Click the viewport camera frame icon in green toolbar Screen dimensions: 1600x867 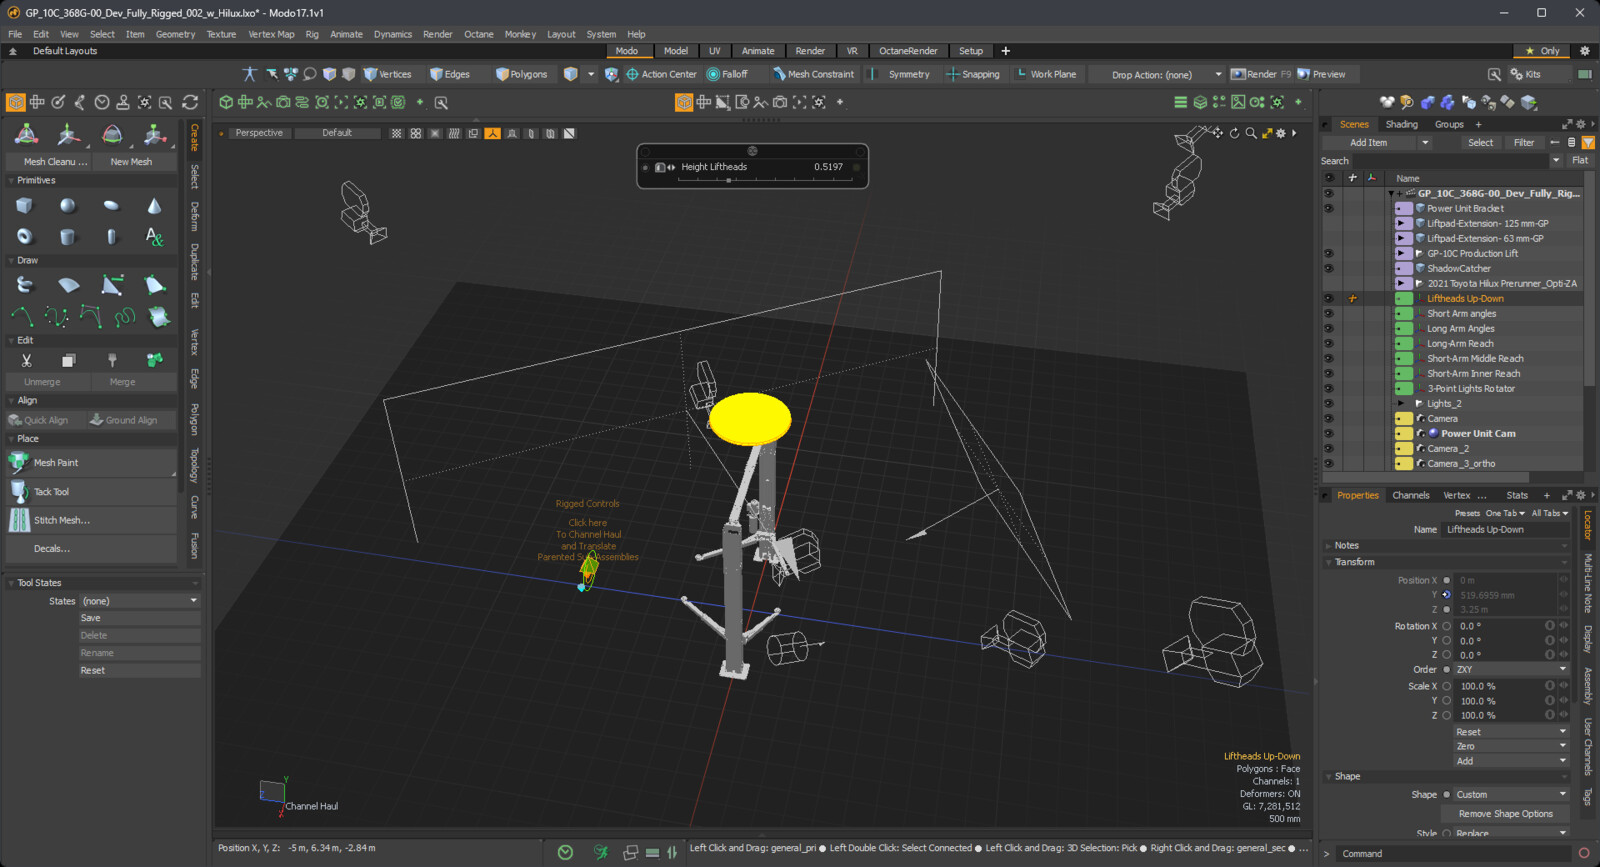[x=283, y=102]
